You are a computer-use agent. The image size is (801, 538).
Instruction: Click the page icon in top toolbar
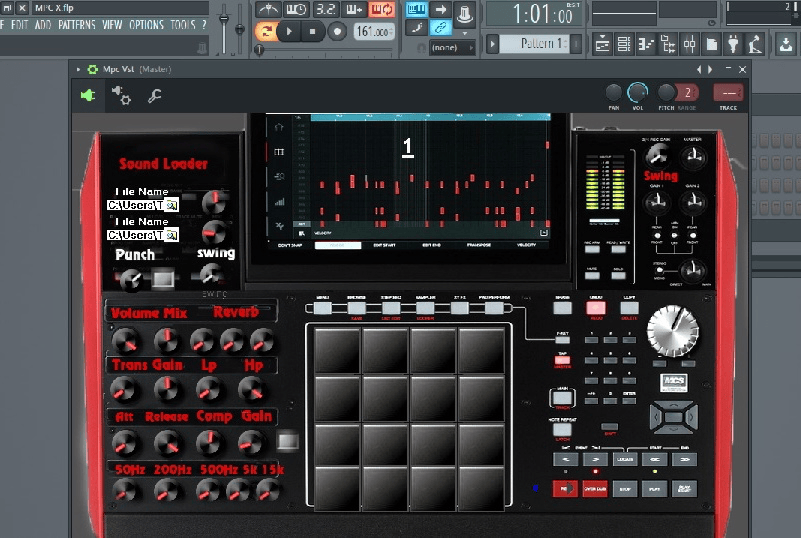712,44
